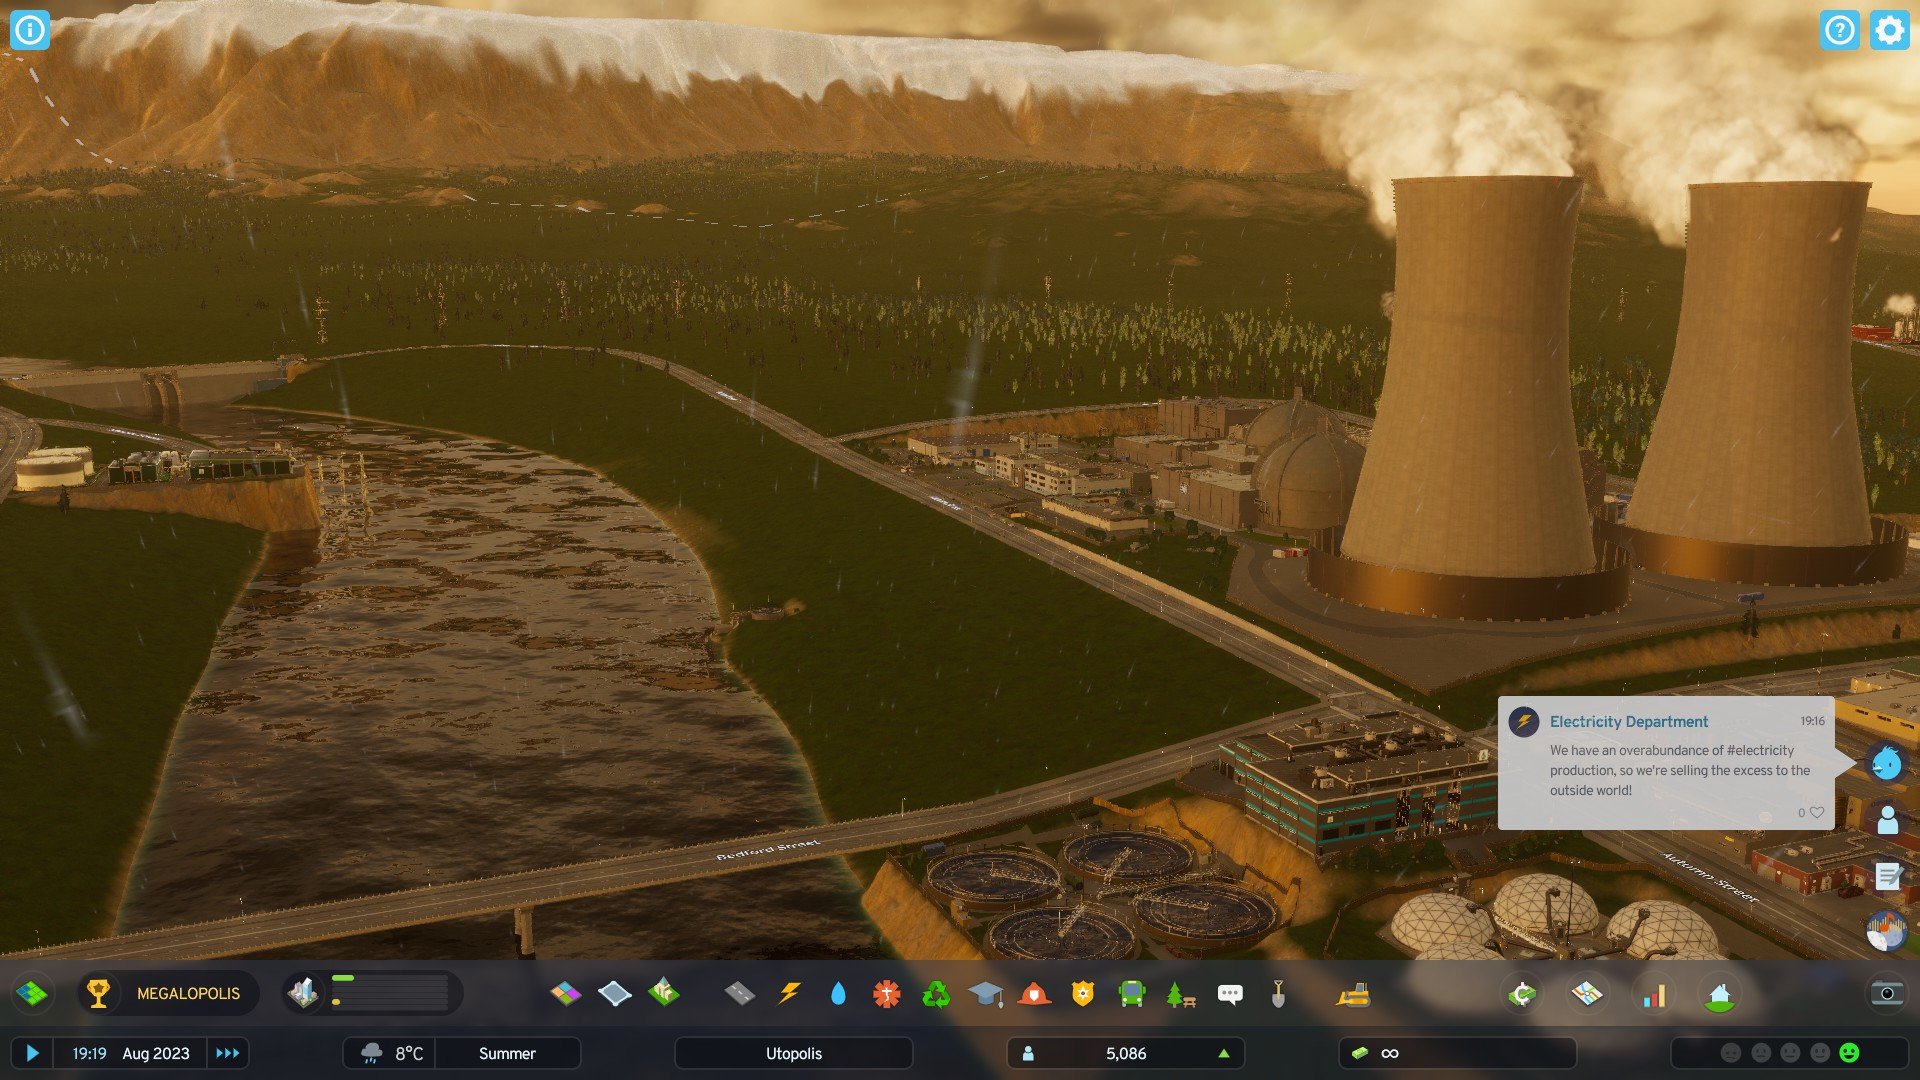The height and width of the screenshot is (1080, 1920).
Task: Open the Radio panel
Action: (1887, 932)
